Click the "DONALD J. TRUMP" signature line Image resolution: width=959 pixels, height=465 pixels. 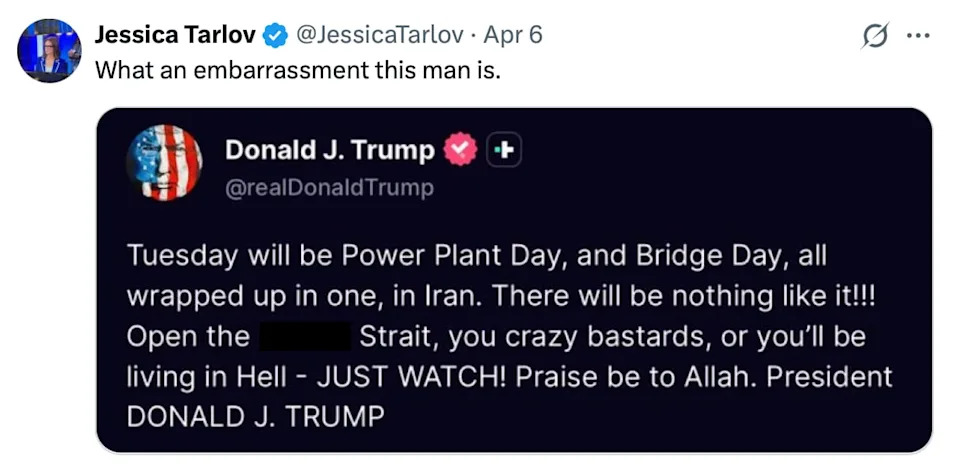pos(255,417)
